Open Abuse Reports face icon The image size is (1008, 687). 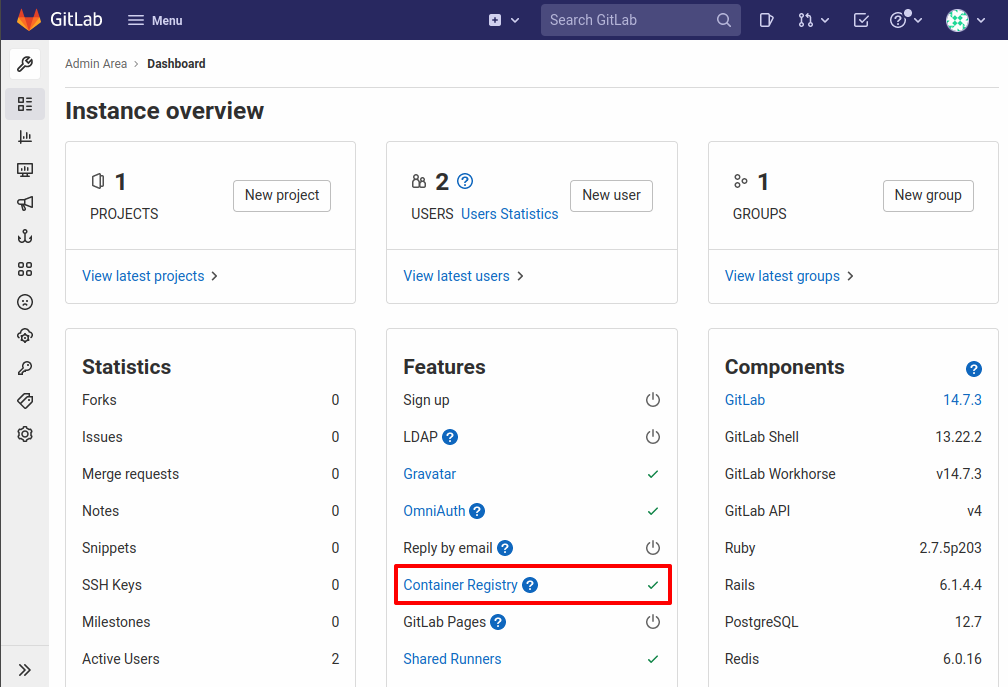point(25,302)
